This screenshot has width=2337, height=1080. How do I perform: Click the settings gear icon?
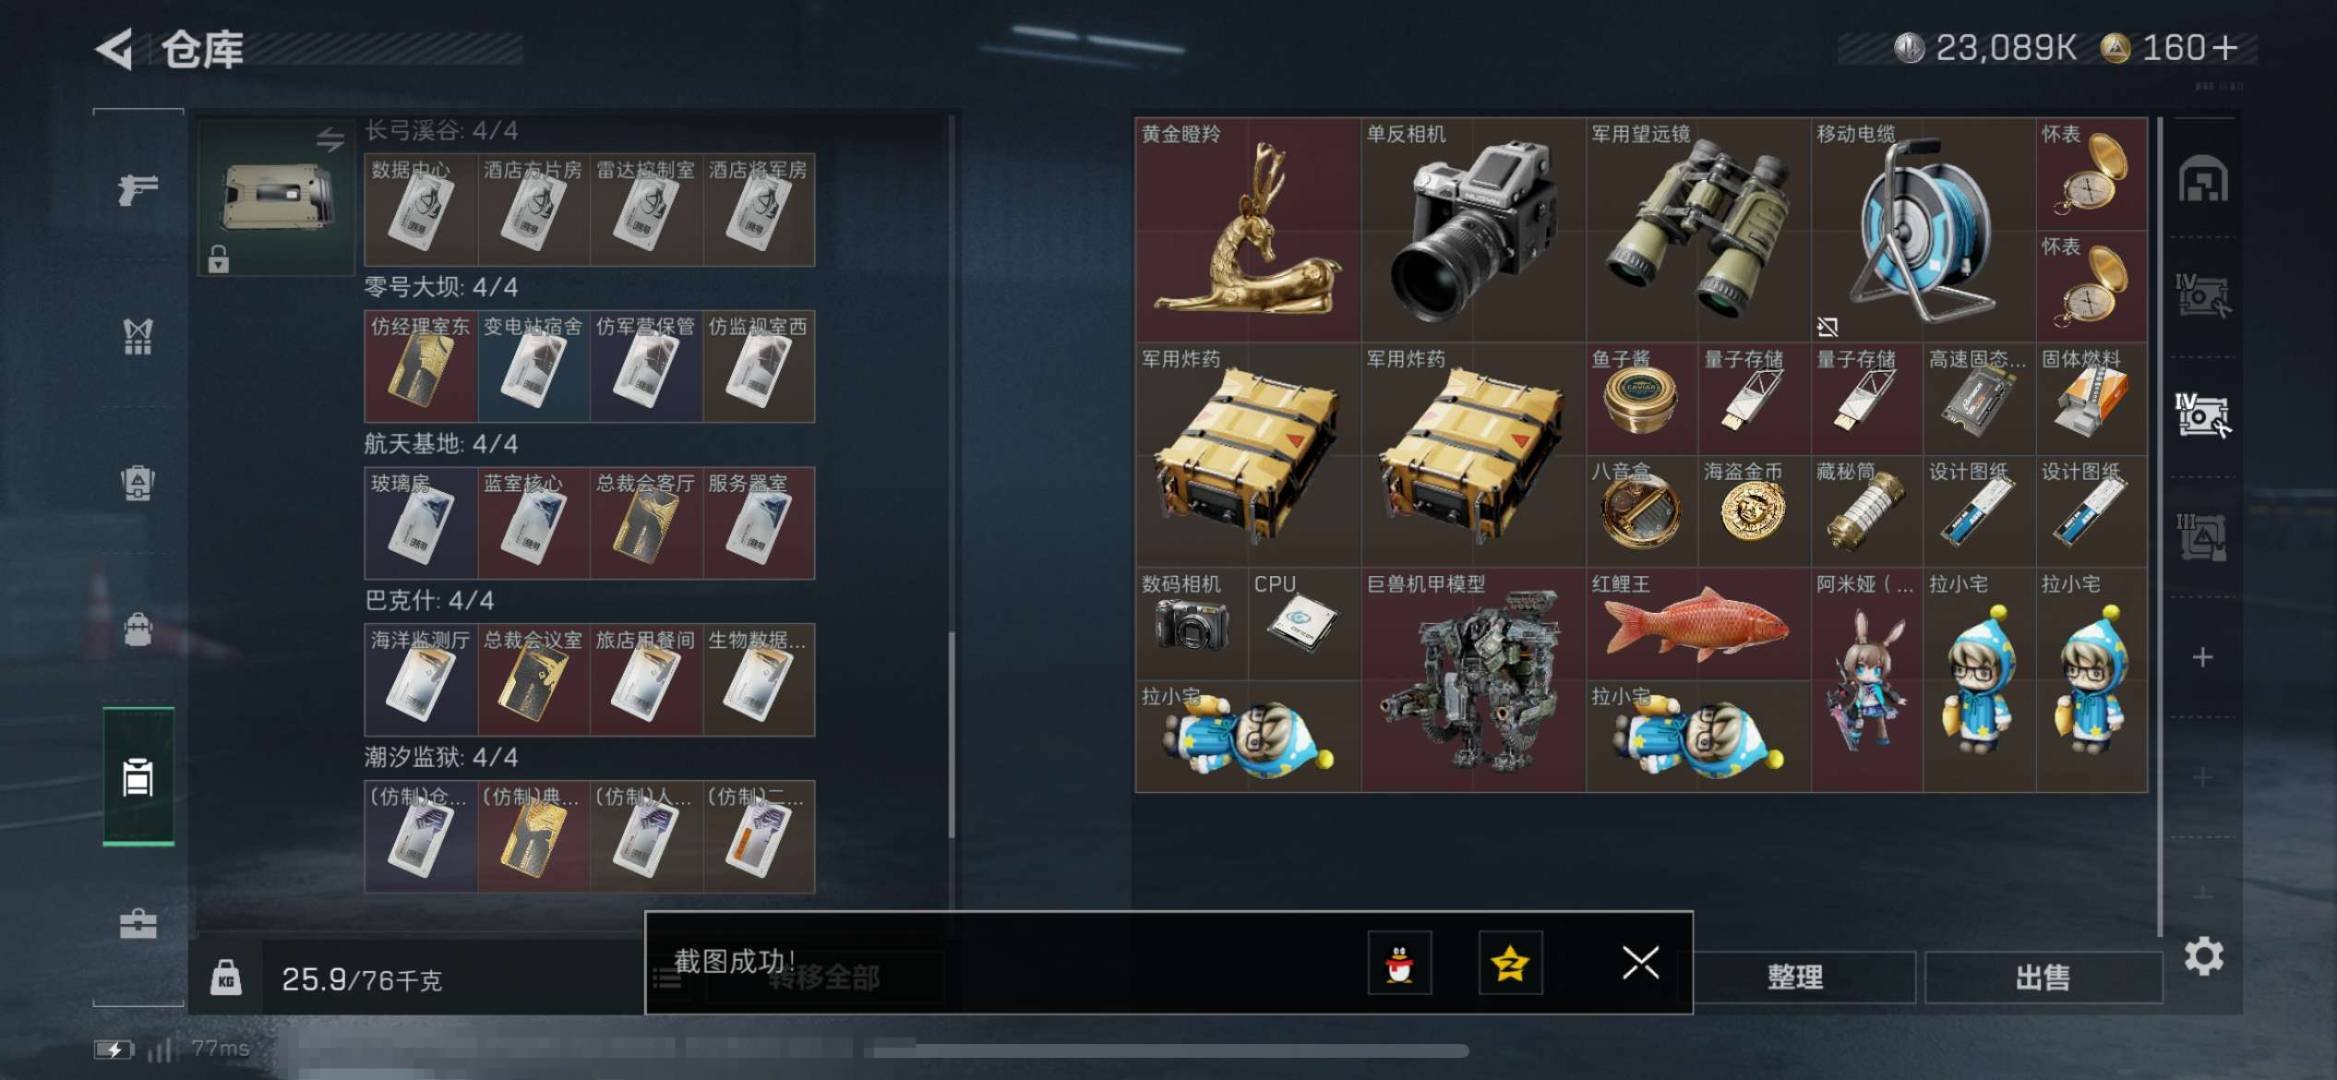tap(2203, 957)
